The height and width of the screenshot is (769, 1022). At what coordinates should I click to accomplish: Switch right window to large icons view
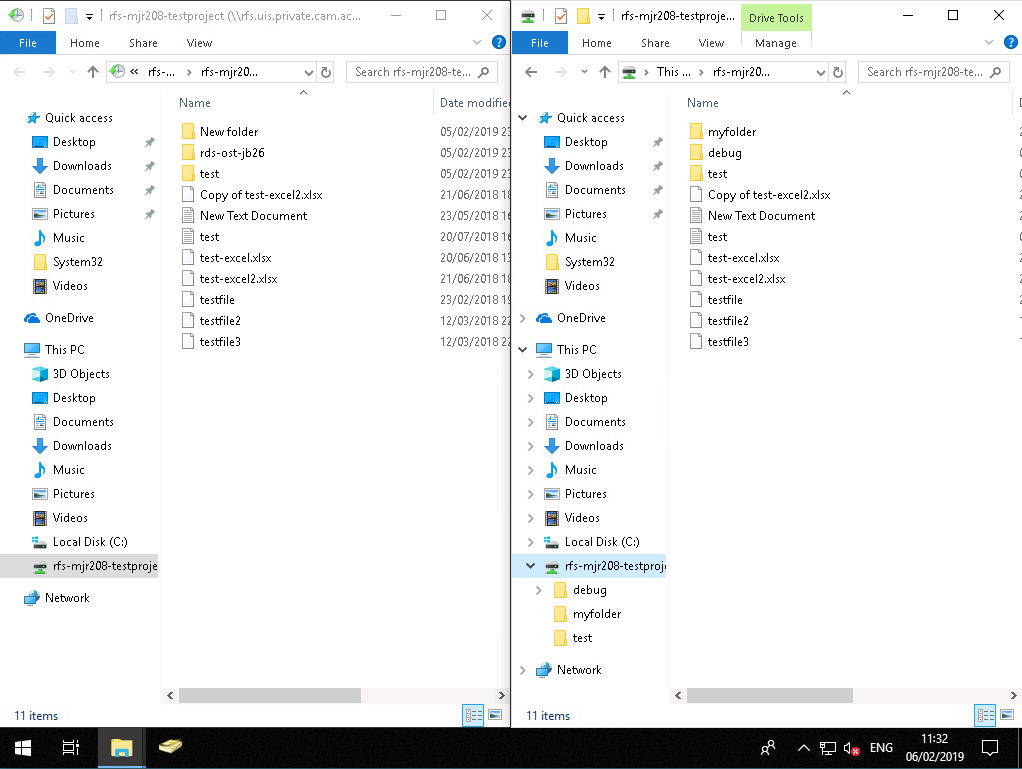(x=1006, y=715)
